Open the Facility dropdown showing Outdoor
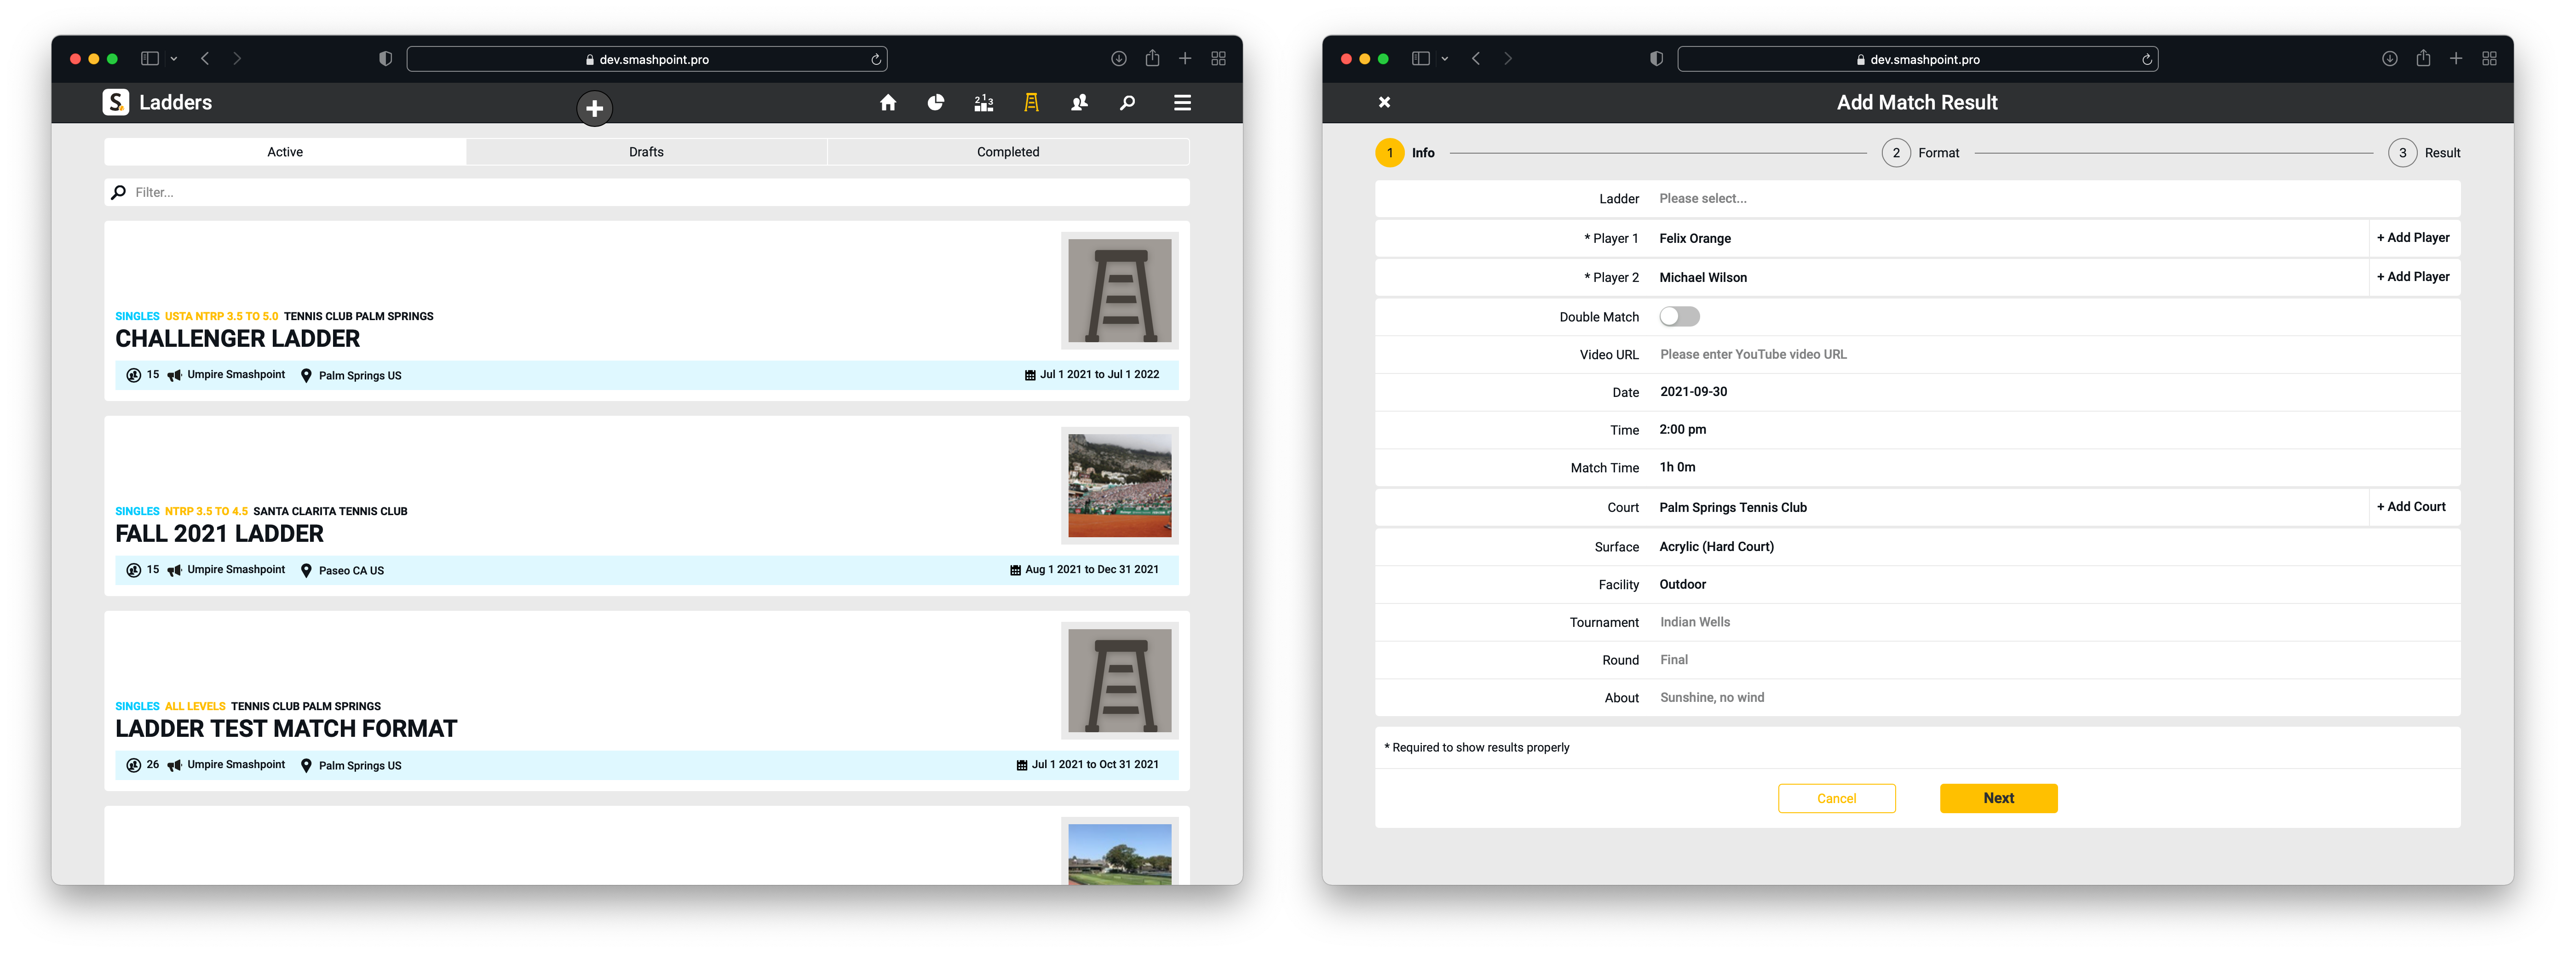This screenshot has width=2576, height=953. (1918, 584)
